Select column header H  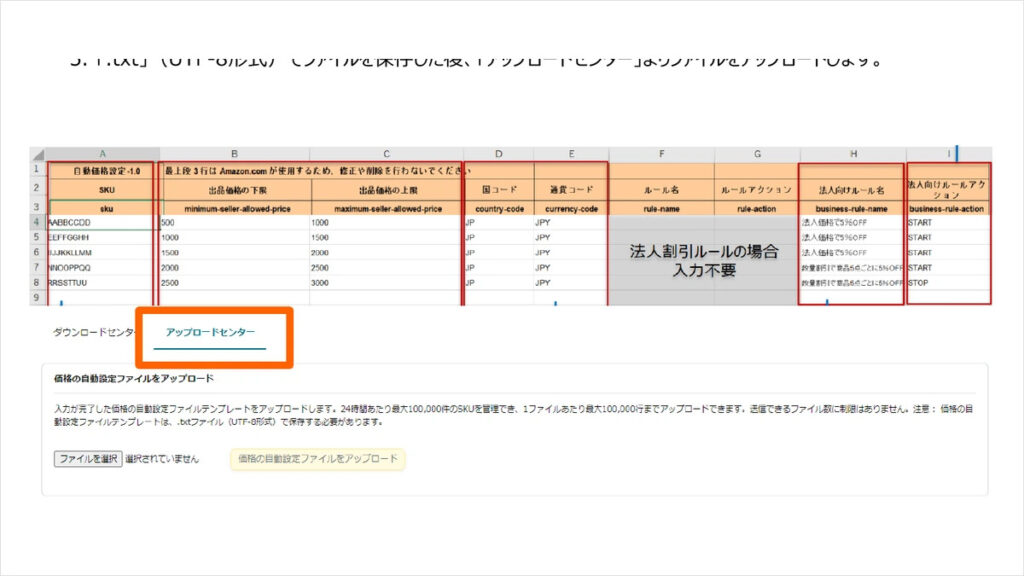[853, 154]
